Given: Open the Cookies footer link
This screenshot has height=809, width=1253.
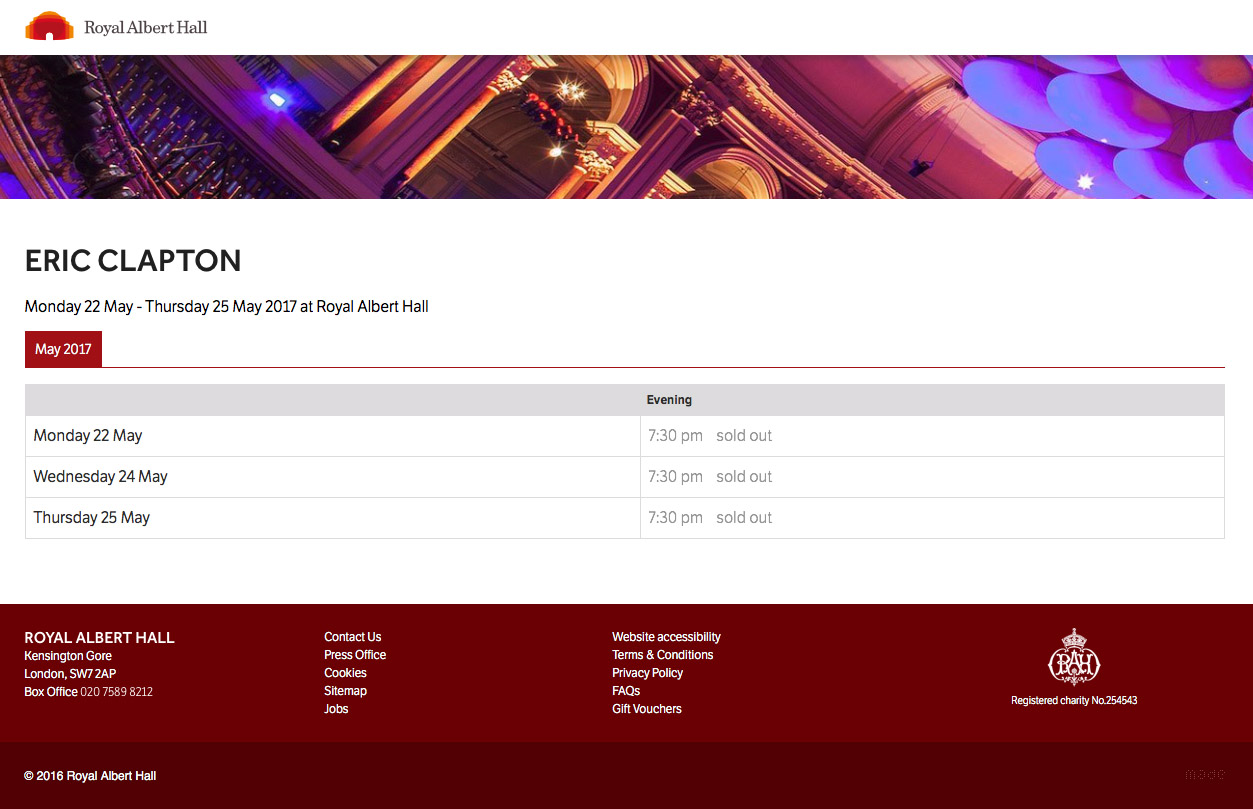Looking at the screenshot, I should coord(346,673).
